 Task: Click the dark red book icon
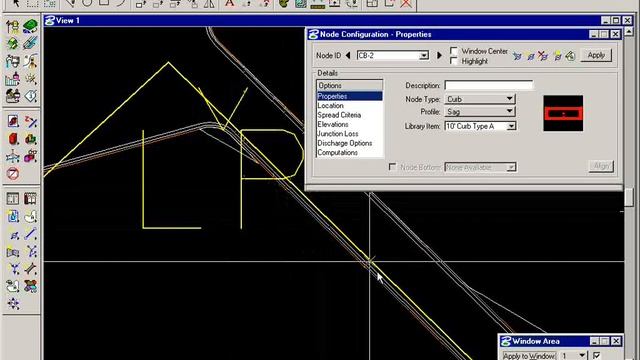(30, 199)
